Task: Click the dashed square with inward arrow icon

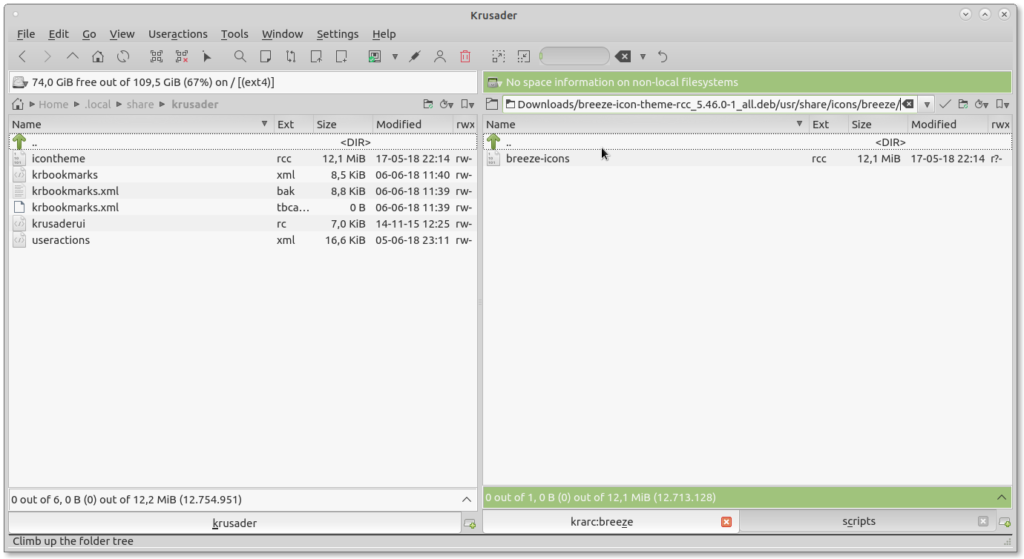Action: [524, 57]
